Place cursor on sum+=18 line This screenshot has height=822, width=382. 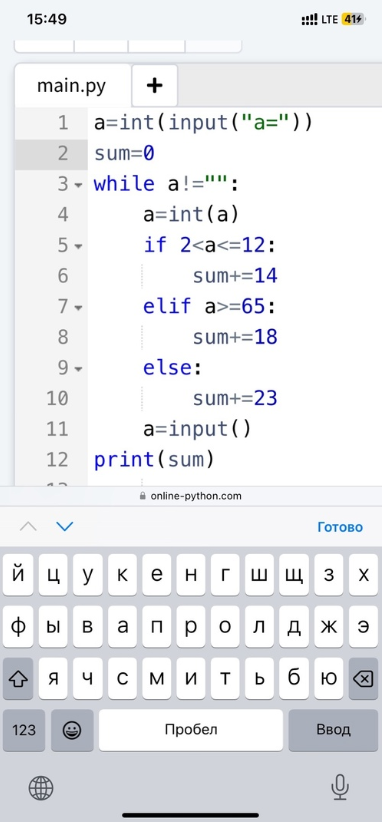pos(235,338)
